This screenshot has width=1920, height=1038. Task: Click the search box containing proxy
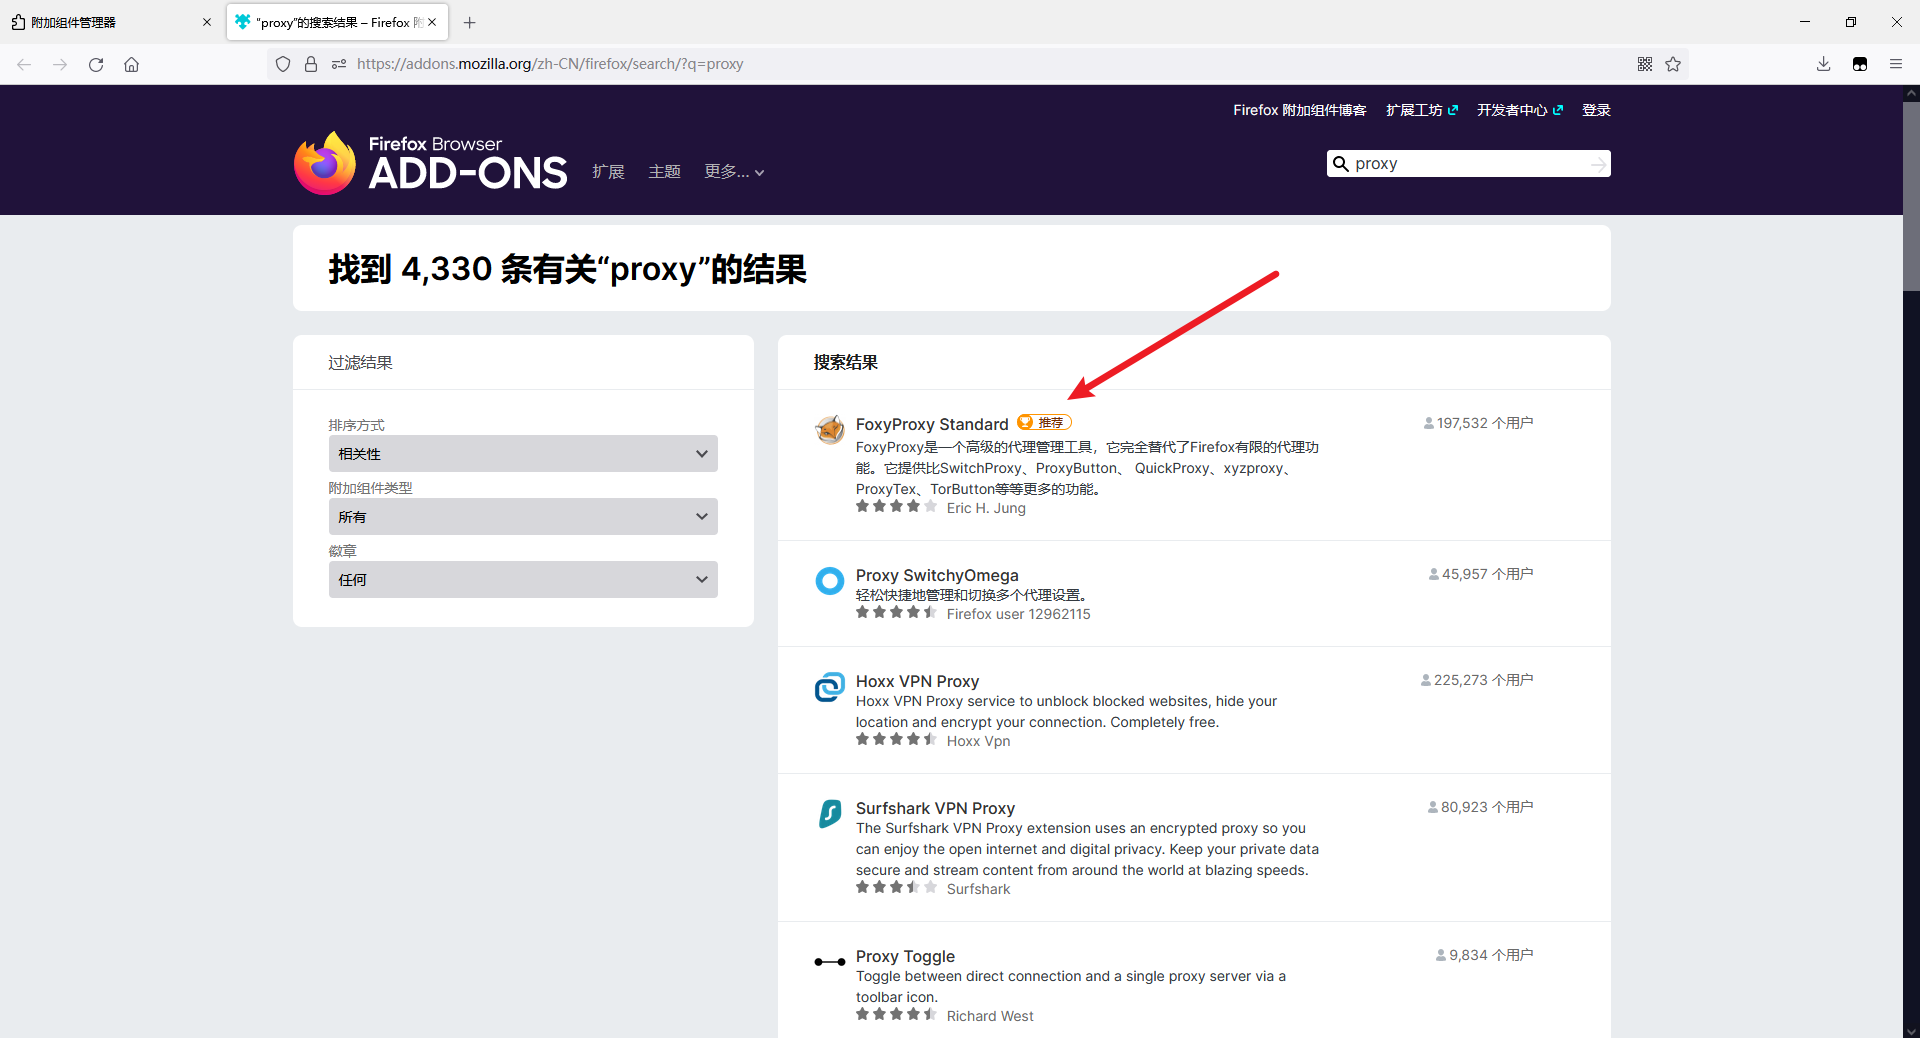click(1468, 164)
